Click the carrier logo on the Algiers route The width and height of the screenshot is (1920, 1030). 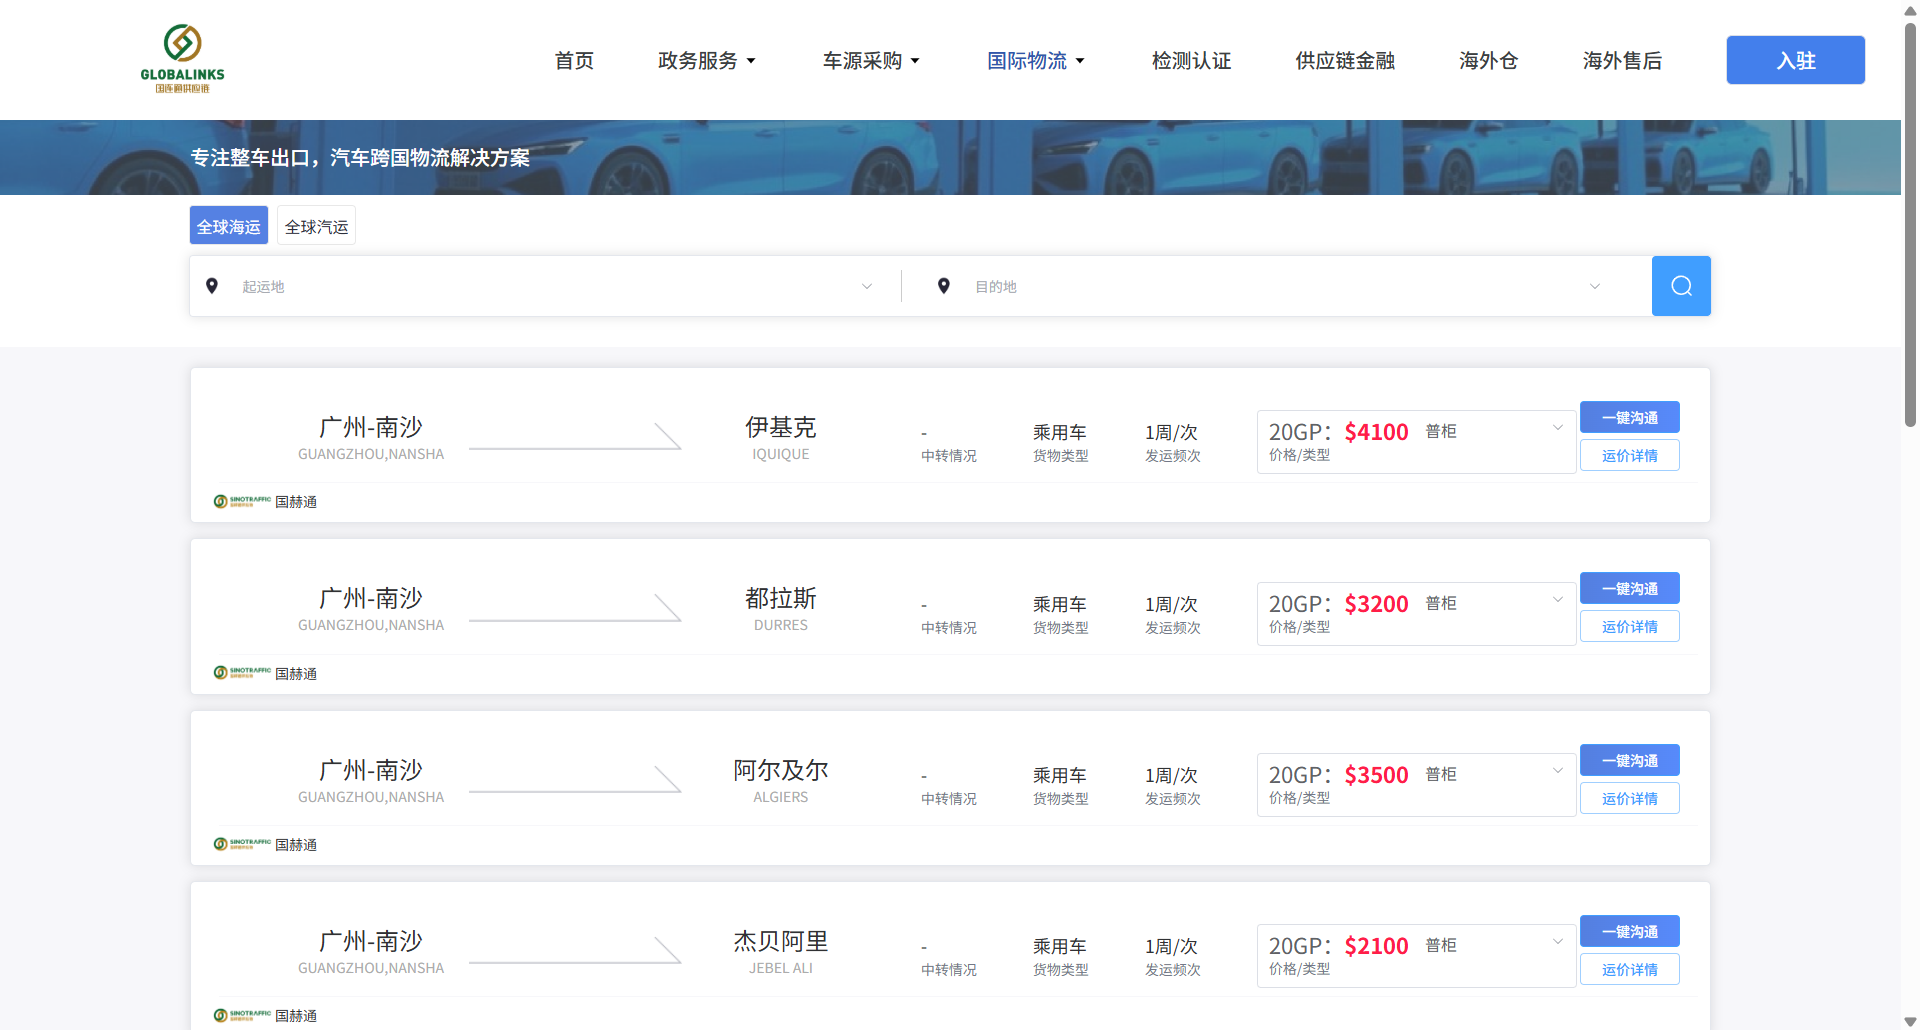pos(242,844)
